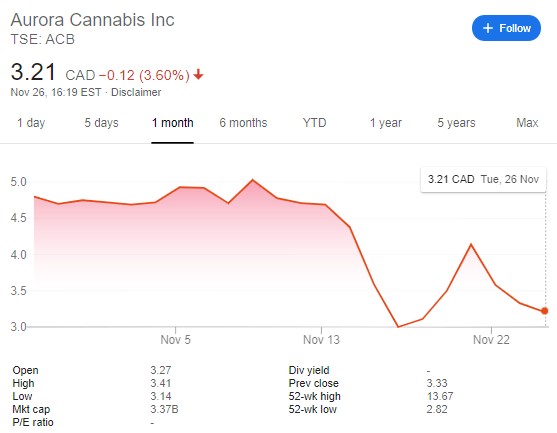
Task: Click the red dot at chart end
Action: click(545, 311)
